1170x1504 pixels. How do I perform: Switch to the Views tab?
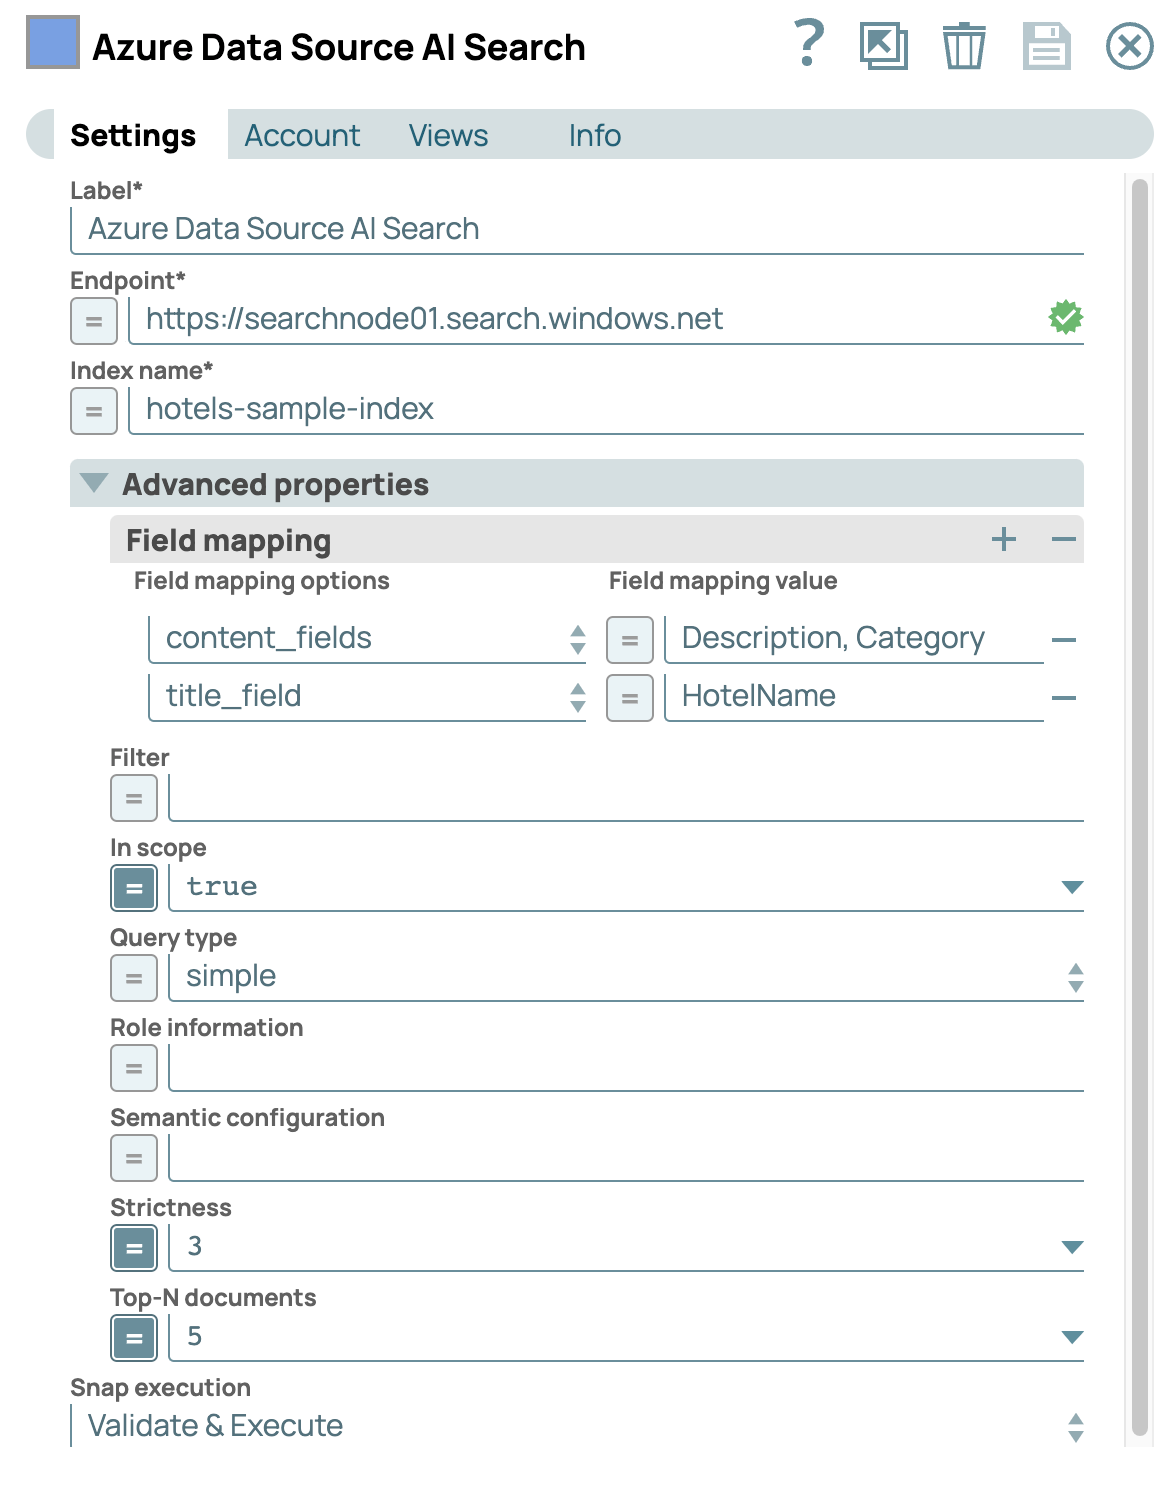448,135
